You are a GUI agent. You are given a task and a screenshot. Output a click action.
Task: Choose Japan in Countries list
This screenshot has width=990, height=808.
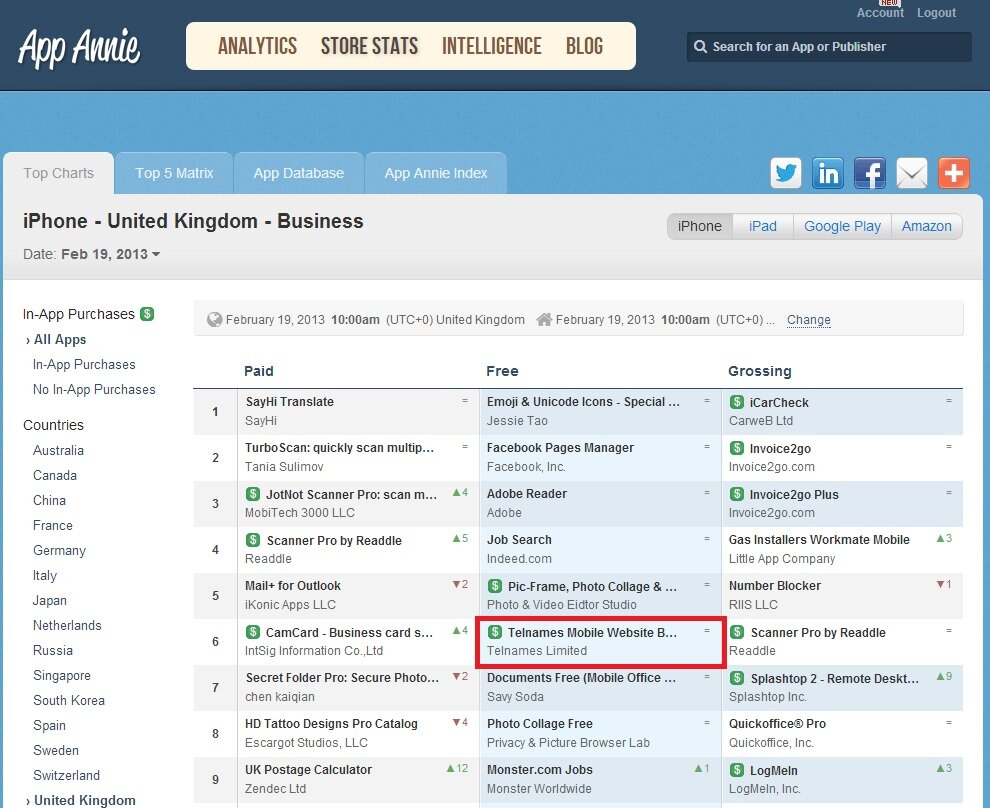tap(50, 600)
